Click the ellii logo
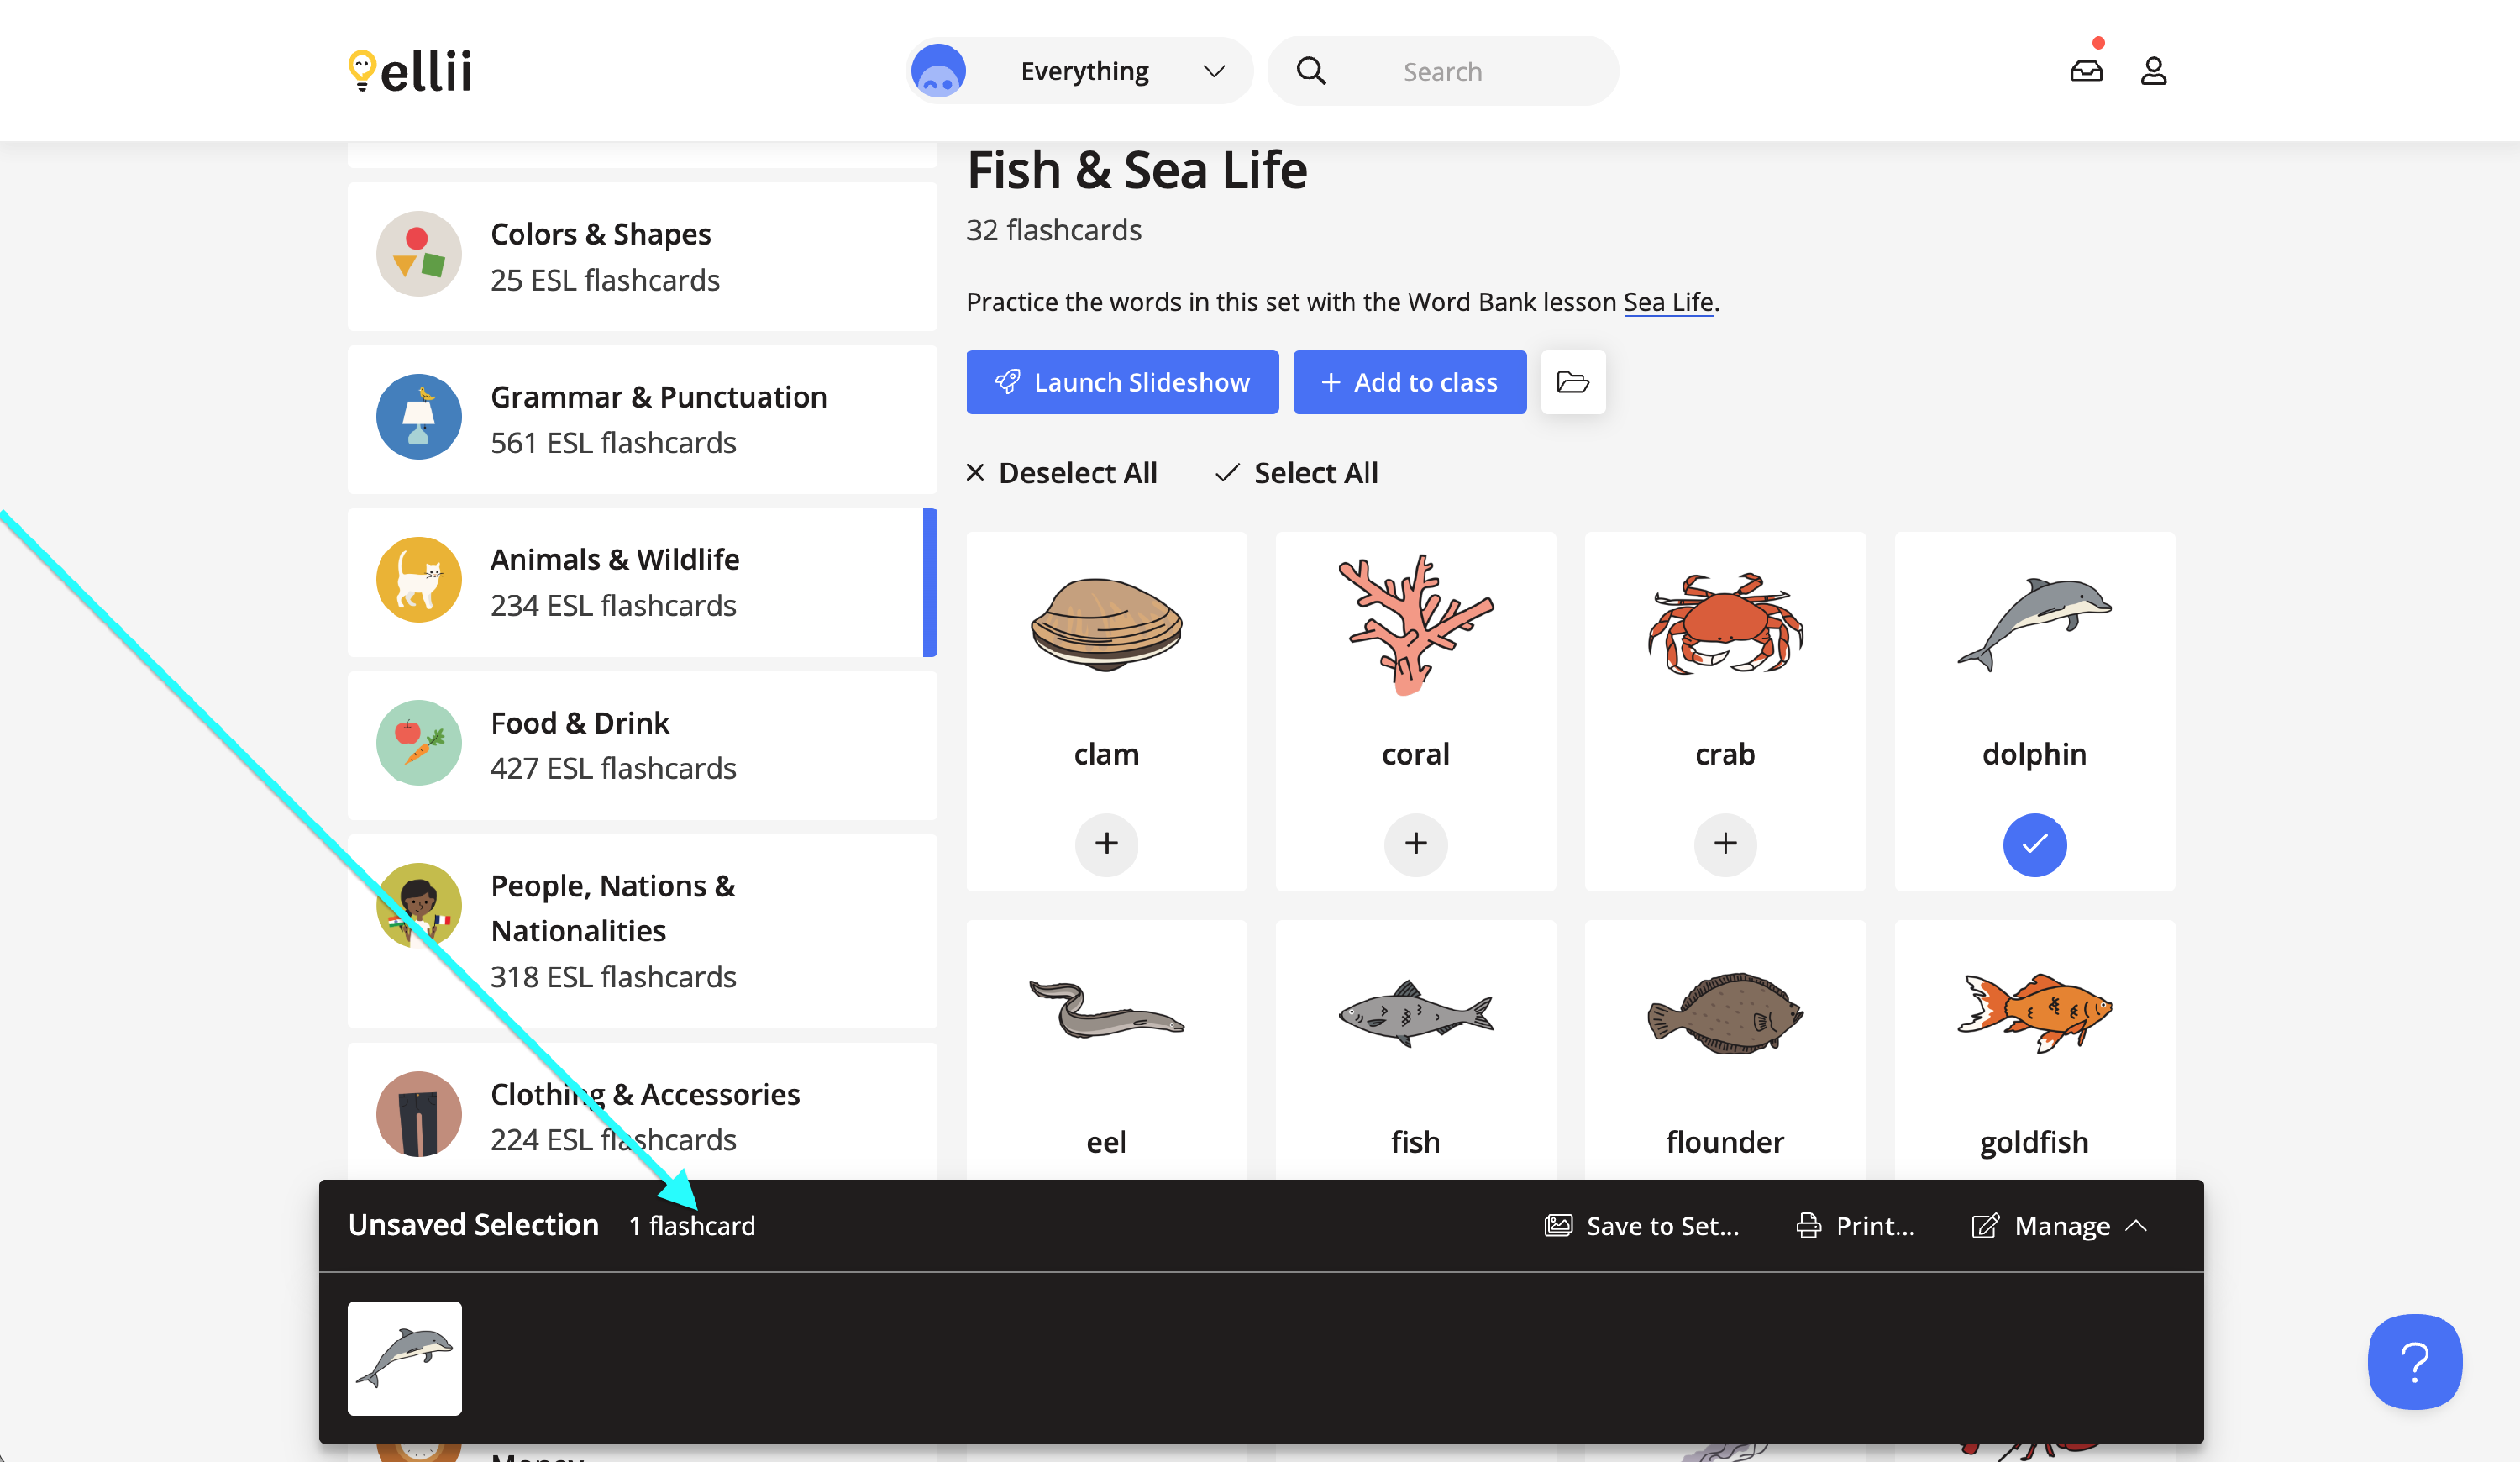 point(410,71)
